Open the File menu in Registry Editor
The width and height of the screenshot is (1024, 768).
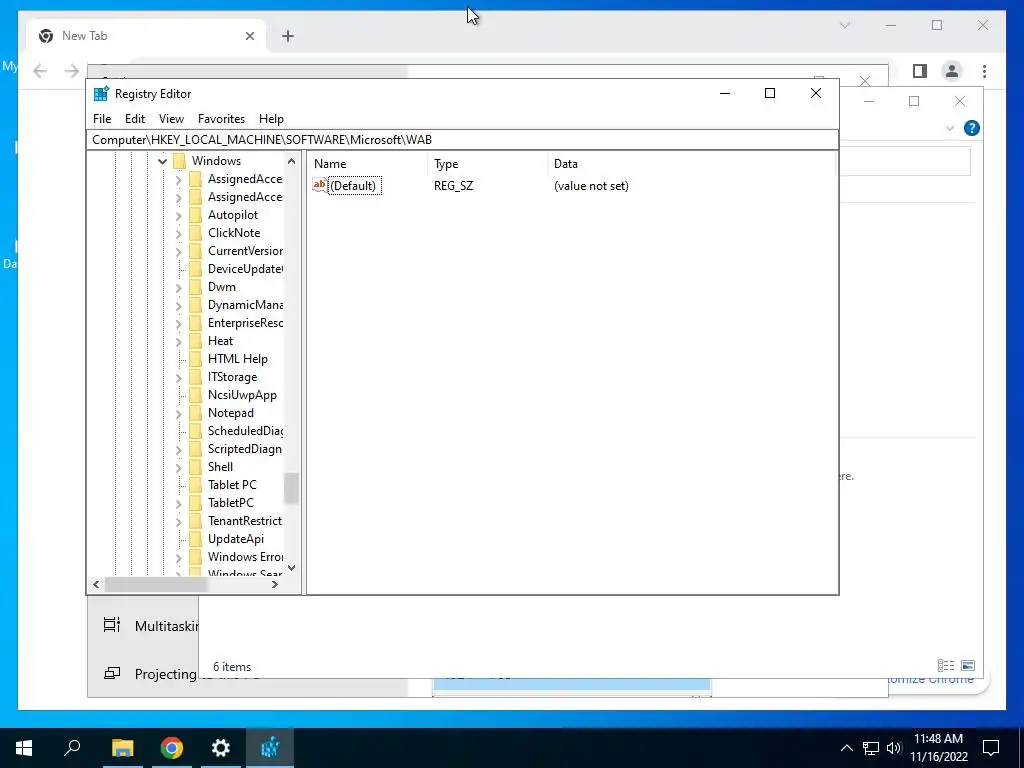pos(102,119)
